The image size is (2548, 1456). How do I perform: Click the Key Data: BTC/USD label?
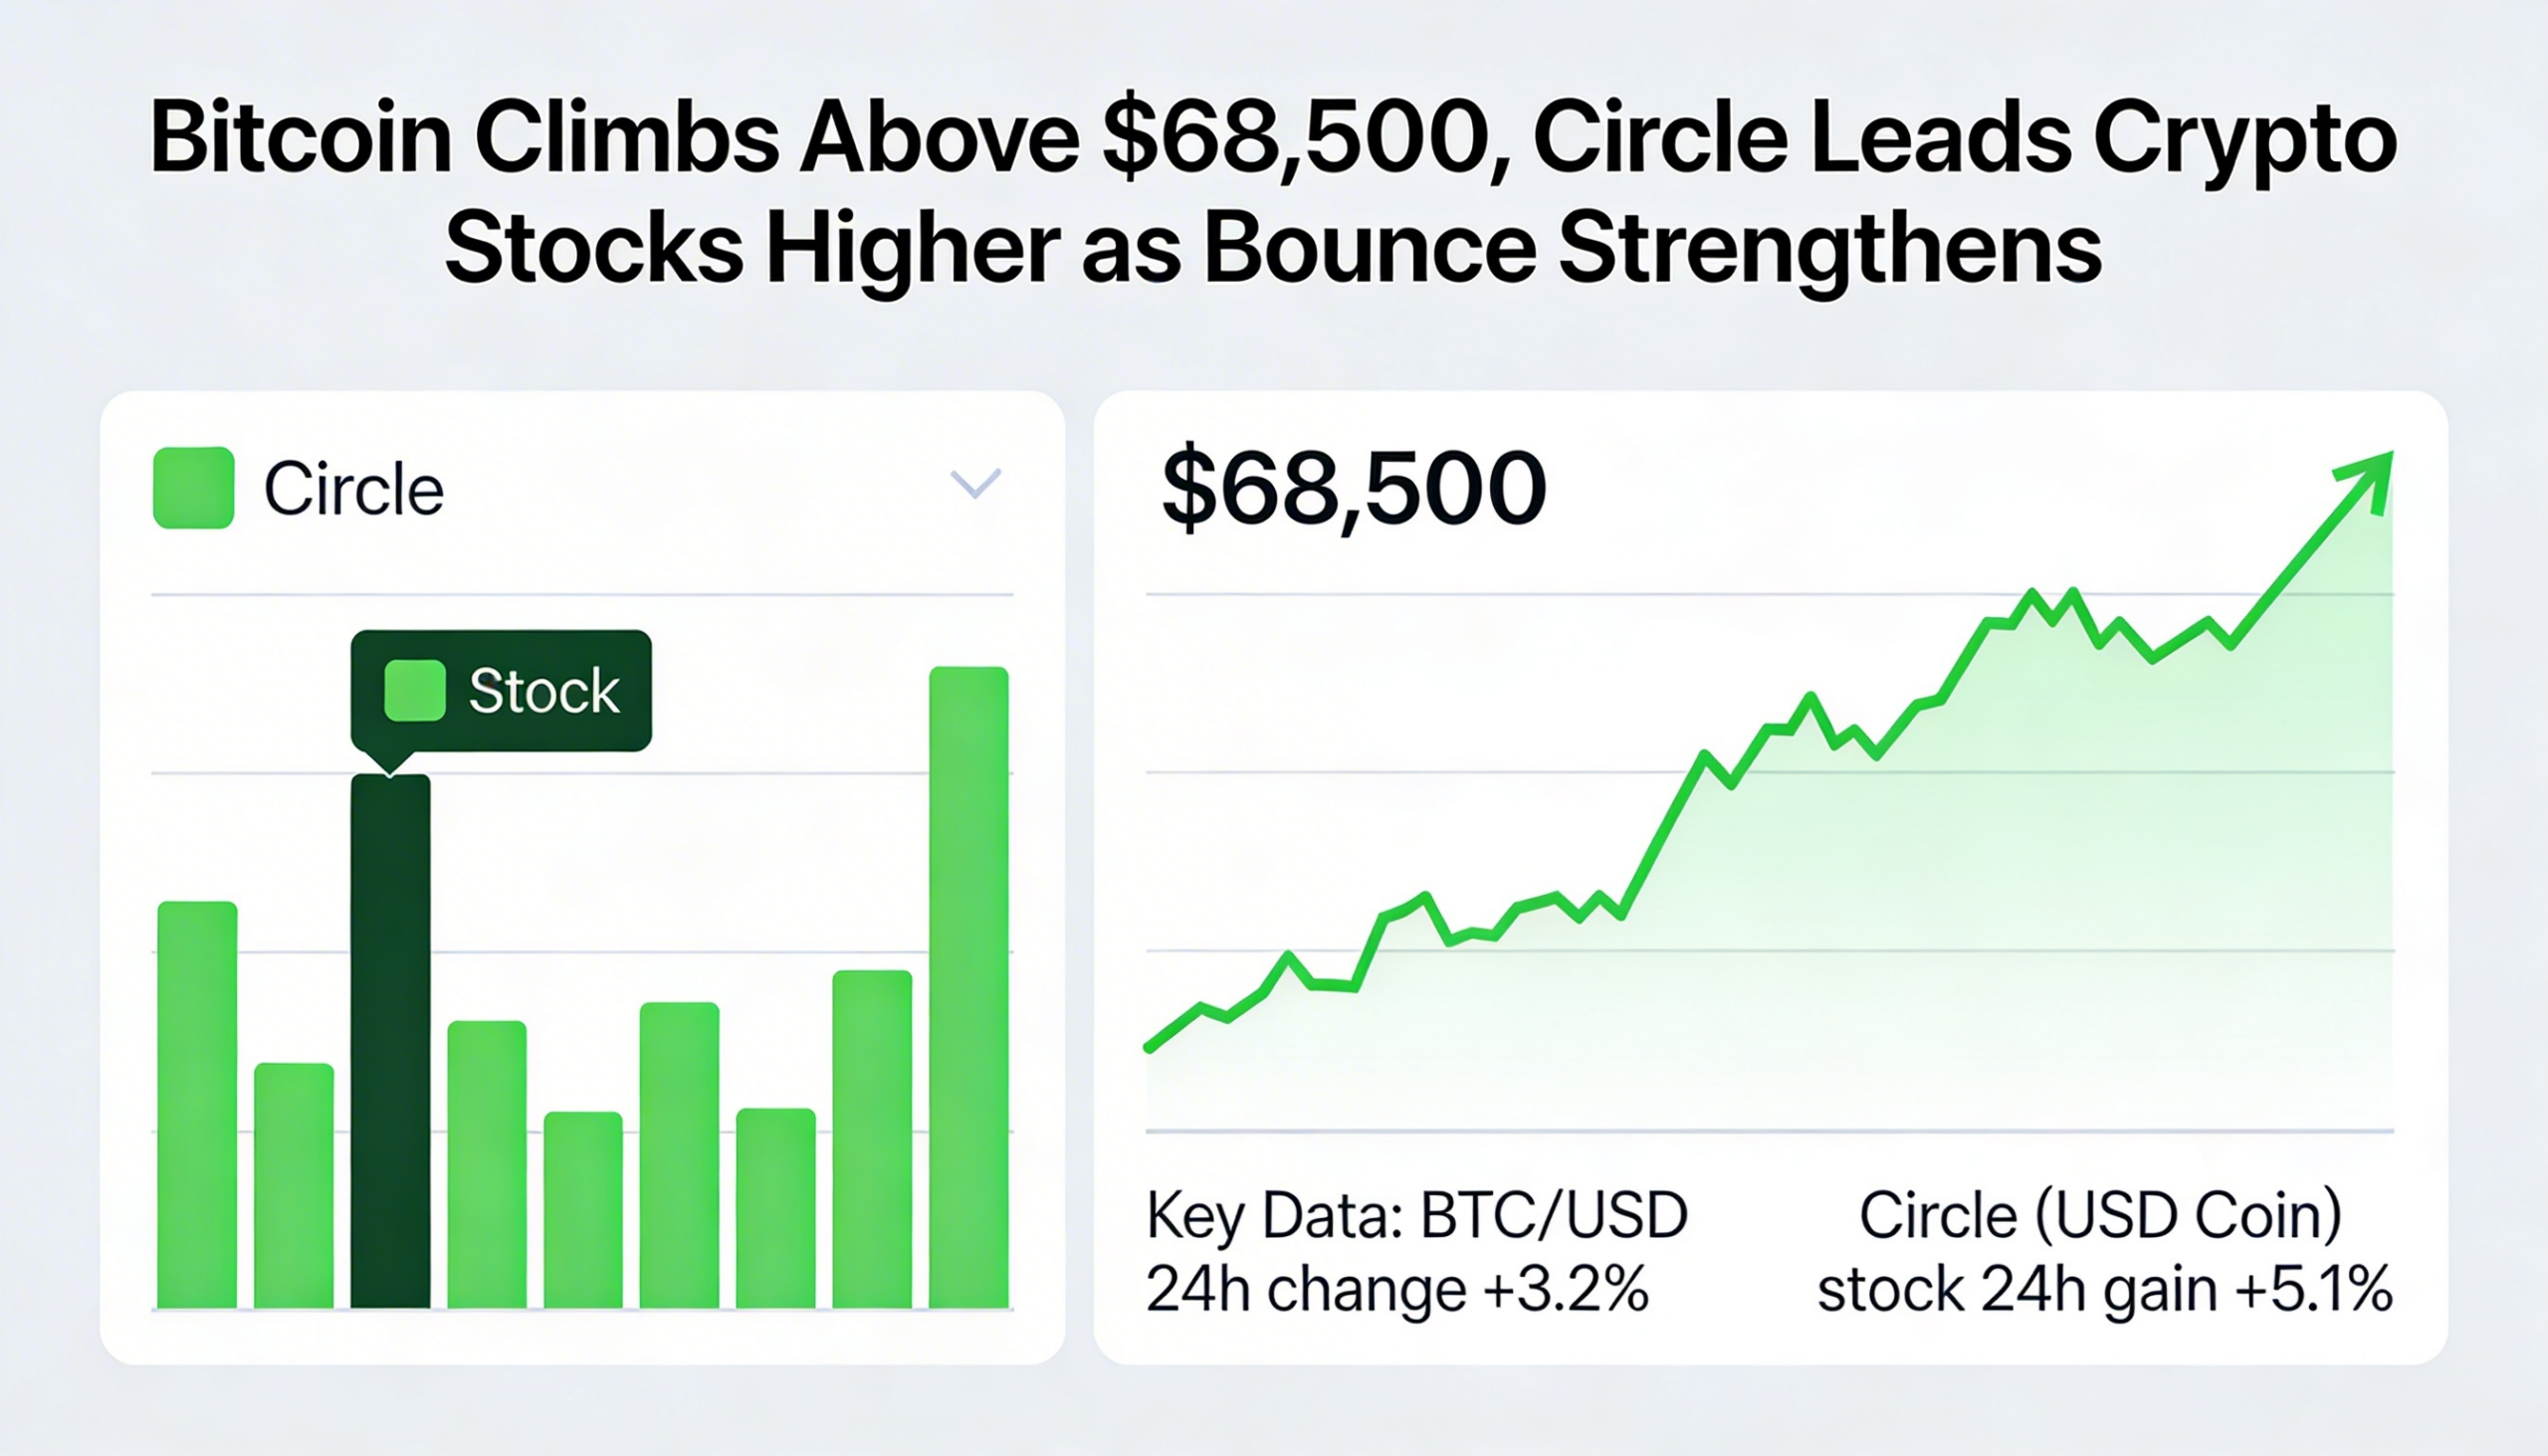point(1416,1216)
